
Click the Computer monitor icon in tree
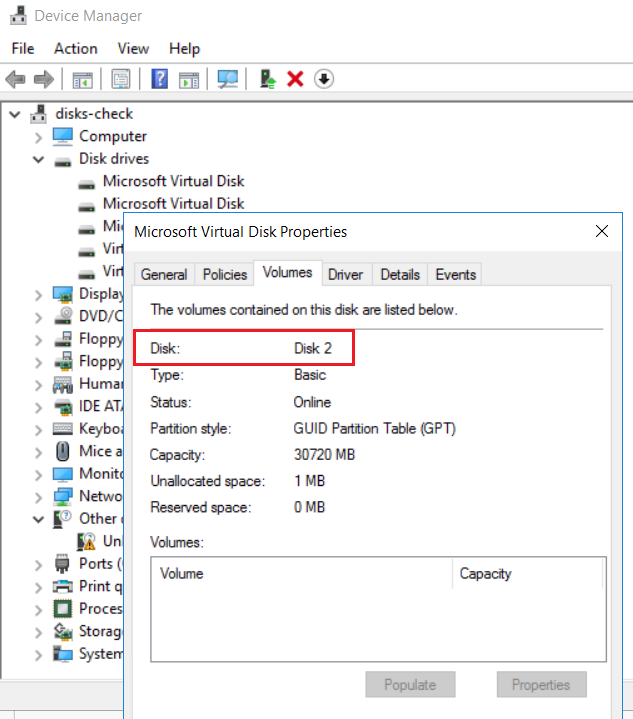coord(62,136)
